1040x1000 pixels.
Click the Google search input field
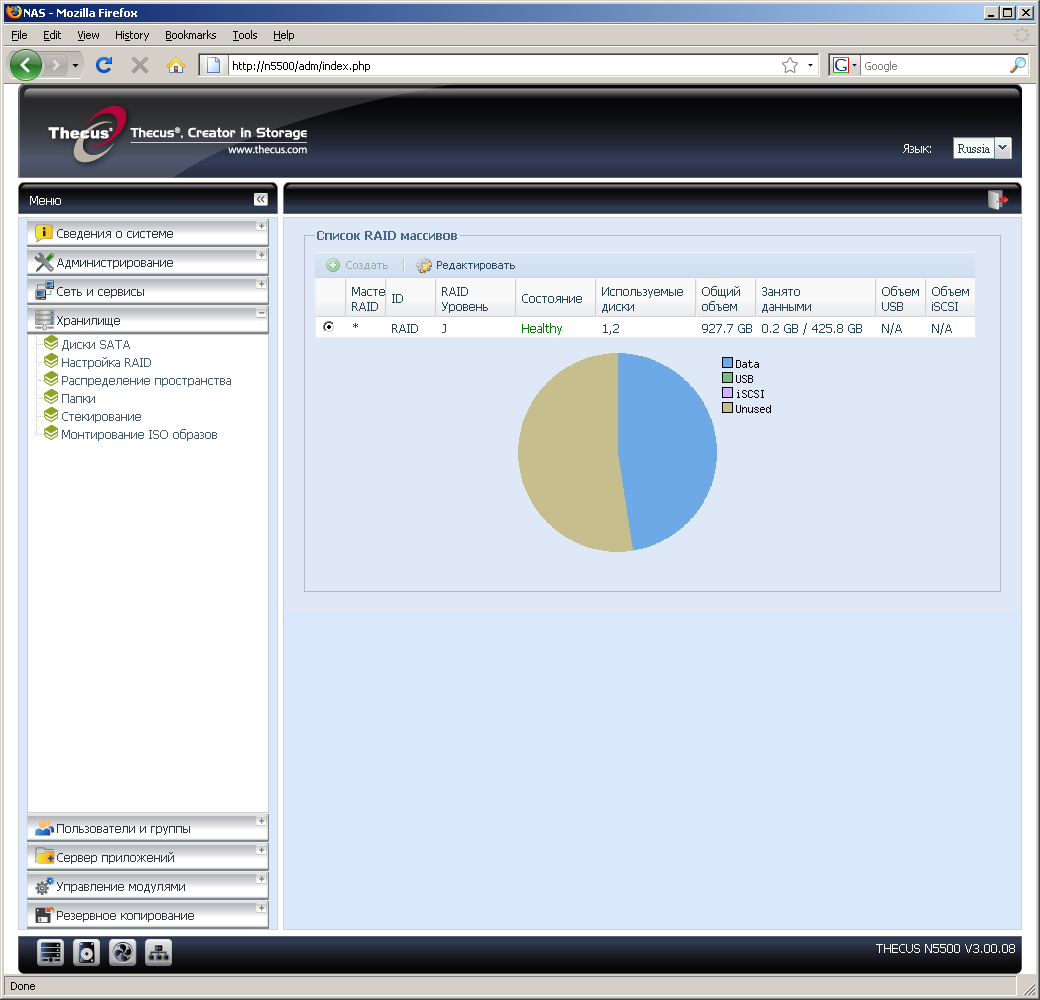[x=935, y=66]
